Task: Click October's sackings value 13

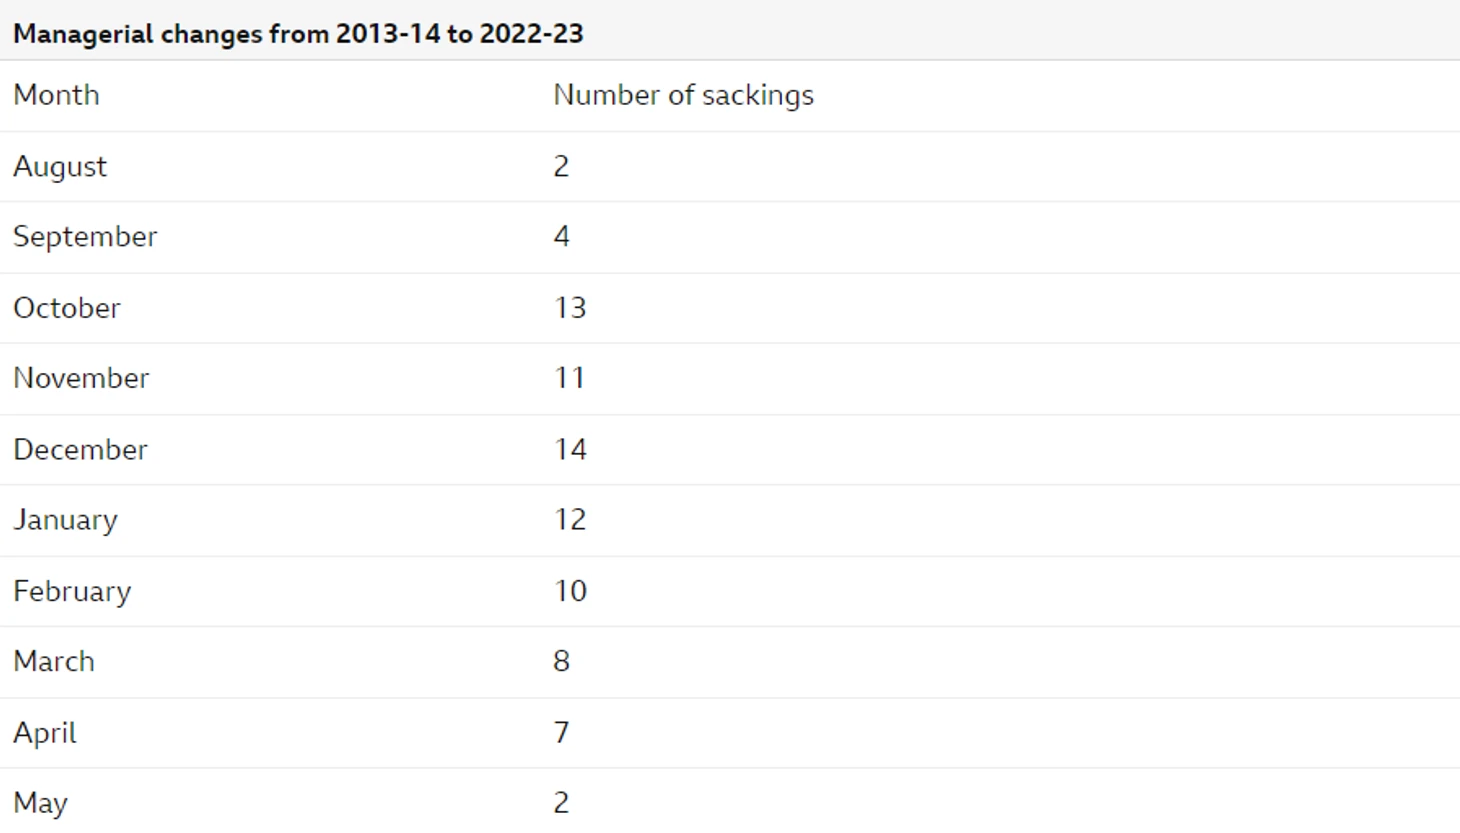Action: click(570, 308)
